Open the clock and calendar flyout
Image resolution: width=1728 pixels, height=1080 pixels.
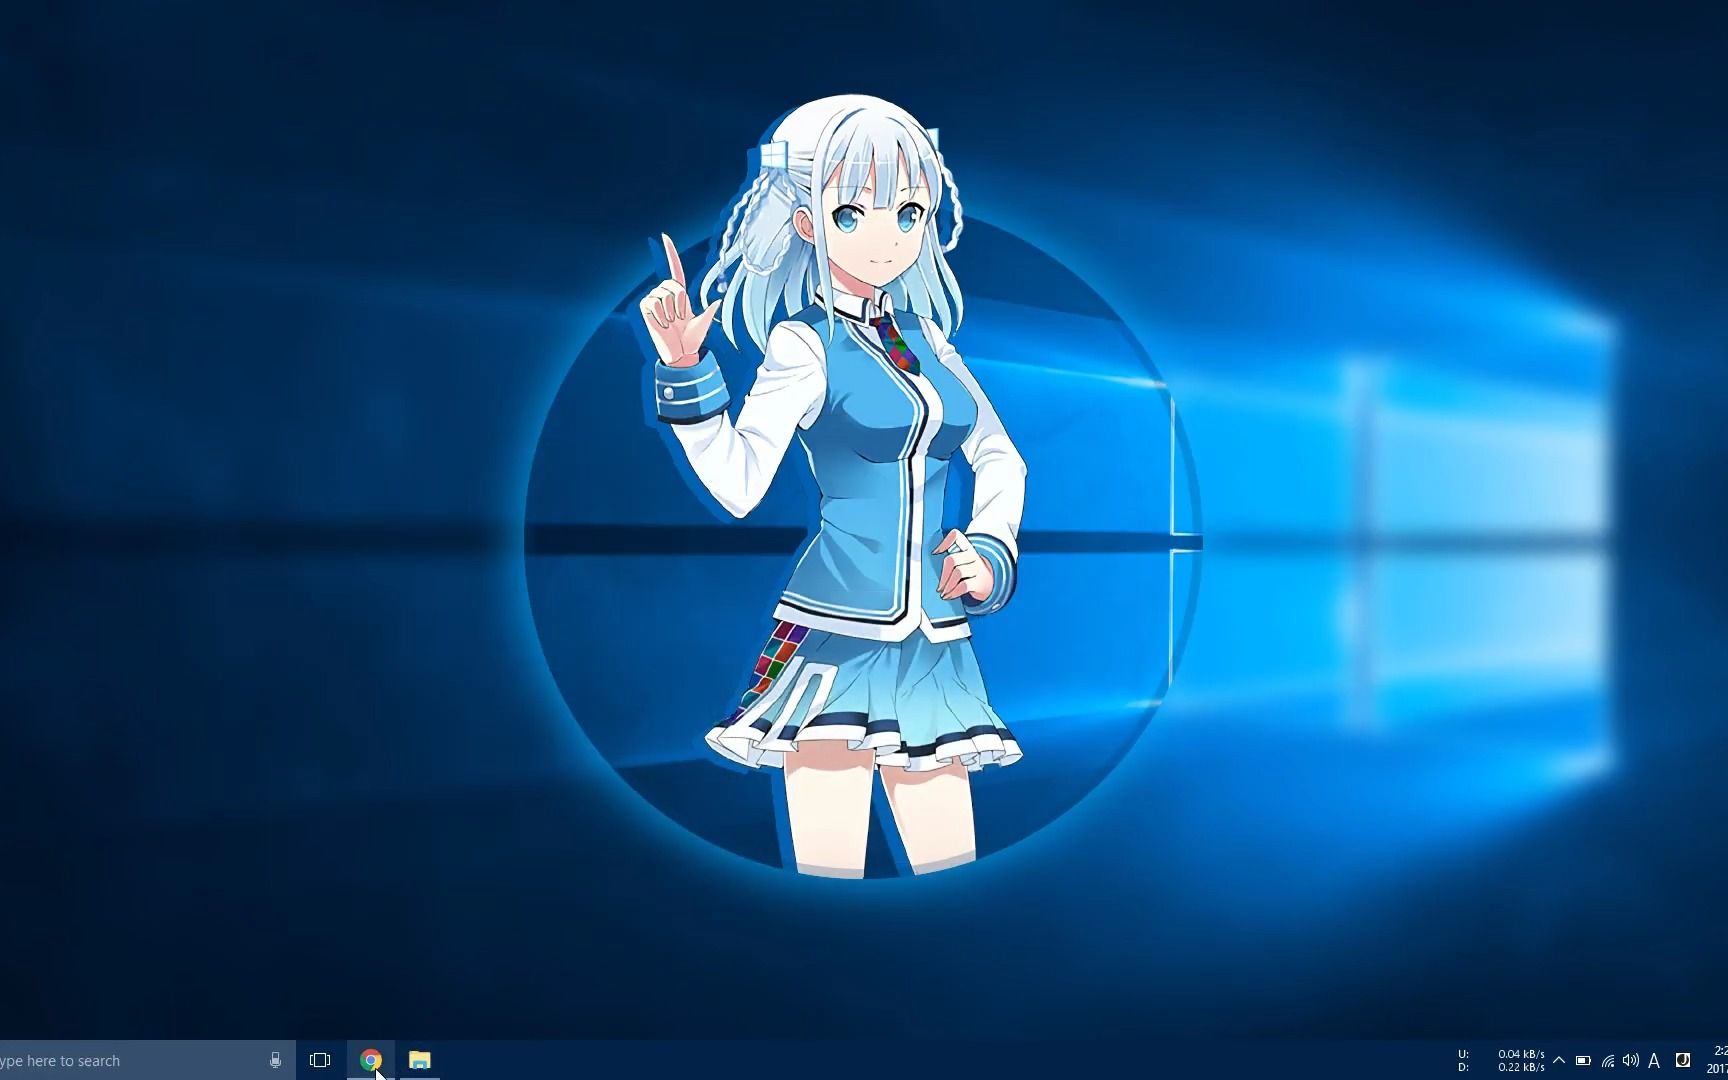(1718, 1060)
